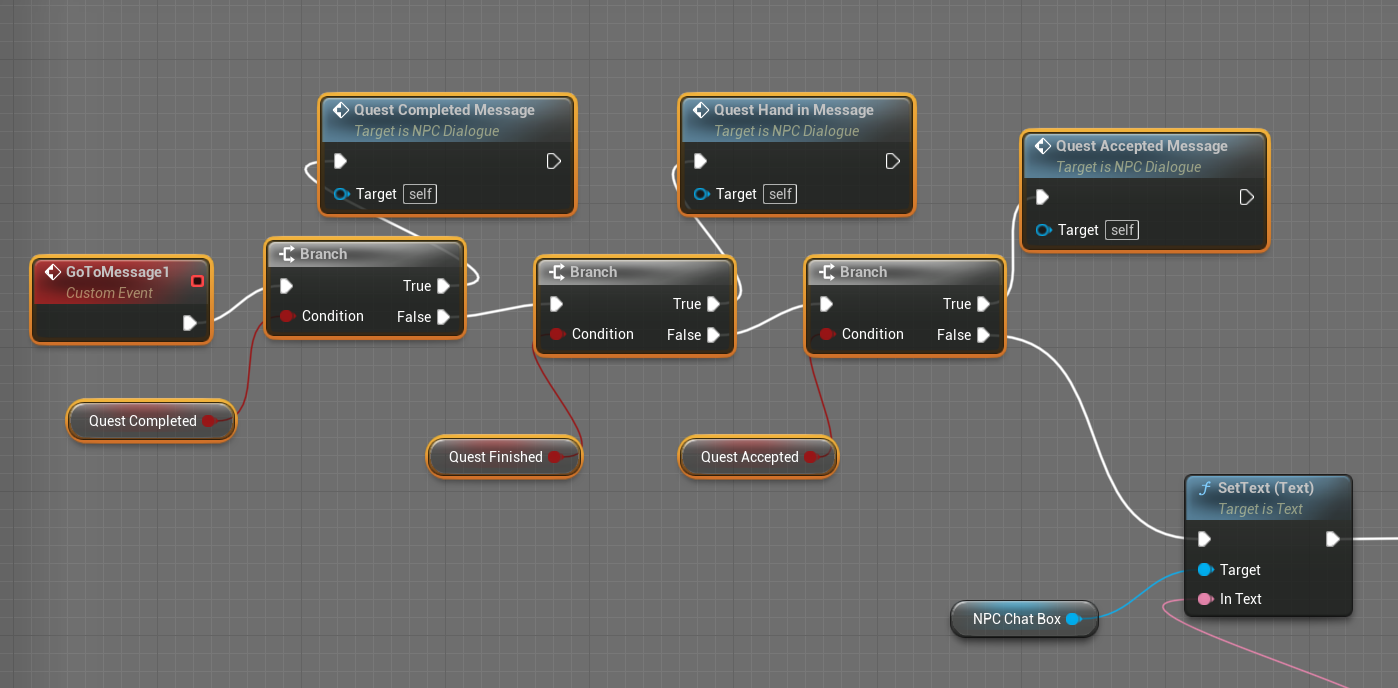
Task: Click Quest Hand in Message exec output pin
Action: (894, 161)
